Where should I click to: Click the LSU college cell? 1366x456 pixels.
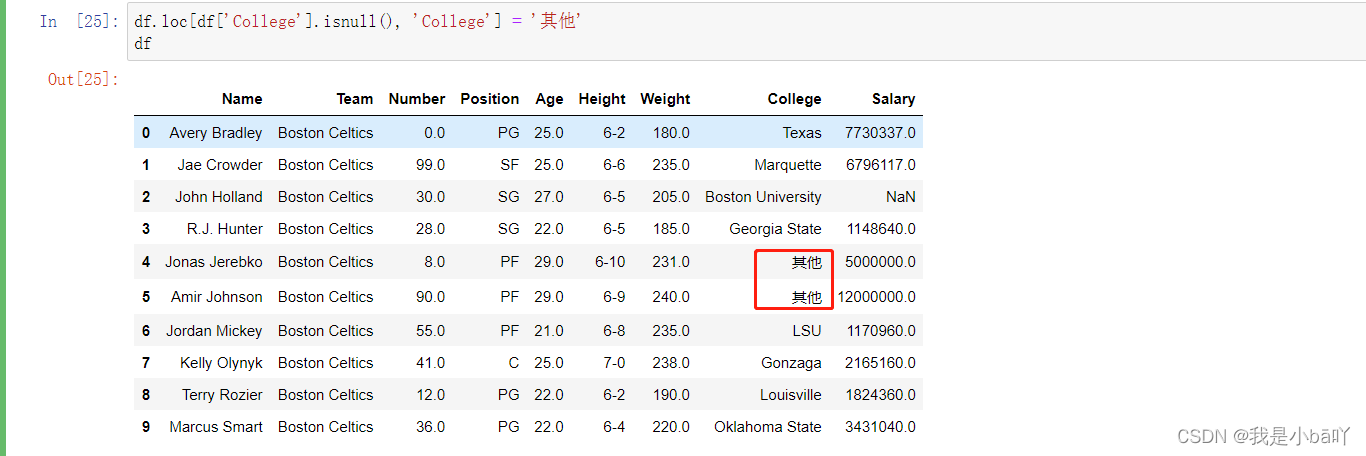tap(806, 331)
